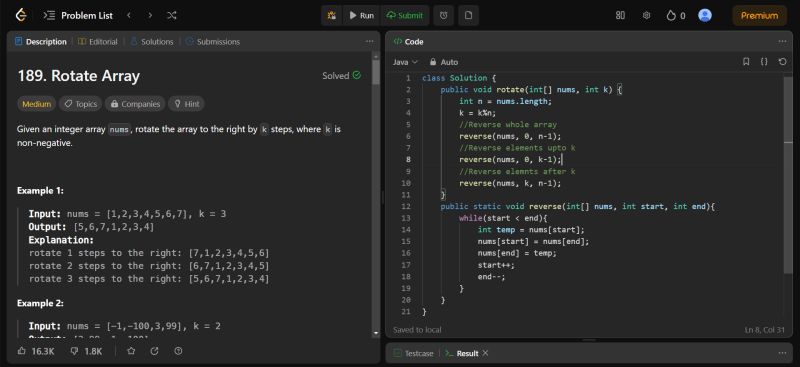800x367 pixels.
Task: Toggle the Auto lock setting
Action: pyautogui.click(x=443, y=62)
